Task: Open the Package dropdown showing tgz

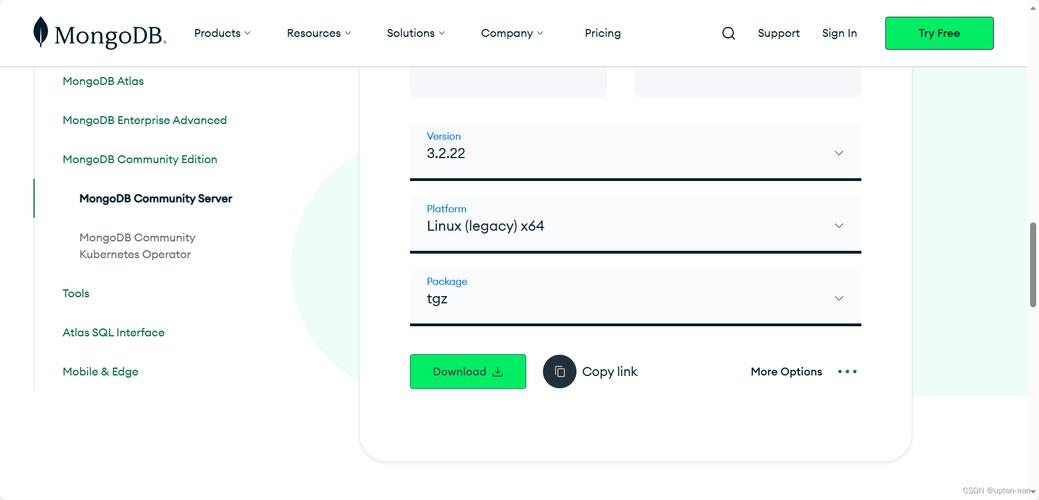Action: 635,298
